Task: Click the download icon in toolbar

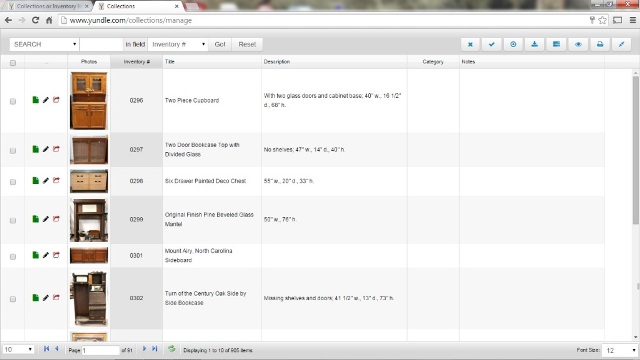Action: [x=535, y=44]
